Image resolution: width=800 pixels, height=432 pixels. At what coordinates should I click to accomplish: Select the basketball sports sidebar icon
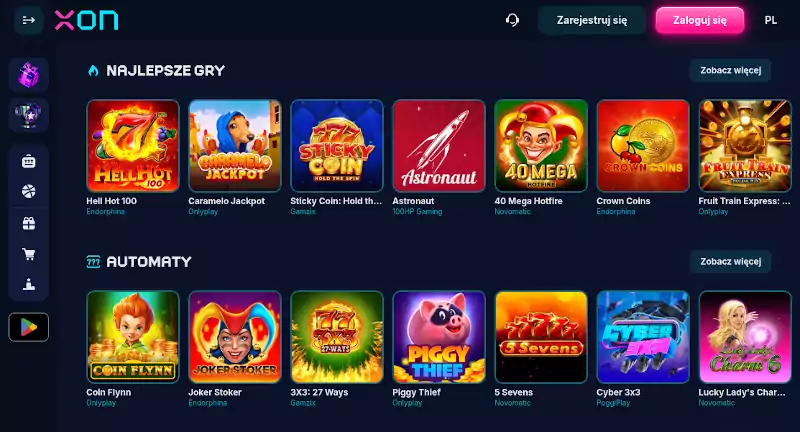click(29, 192)
